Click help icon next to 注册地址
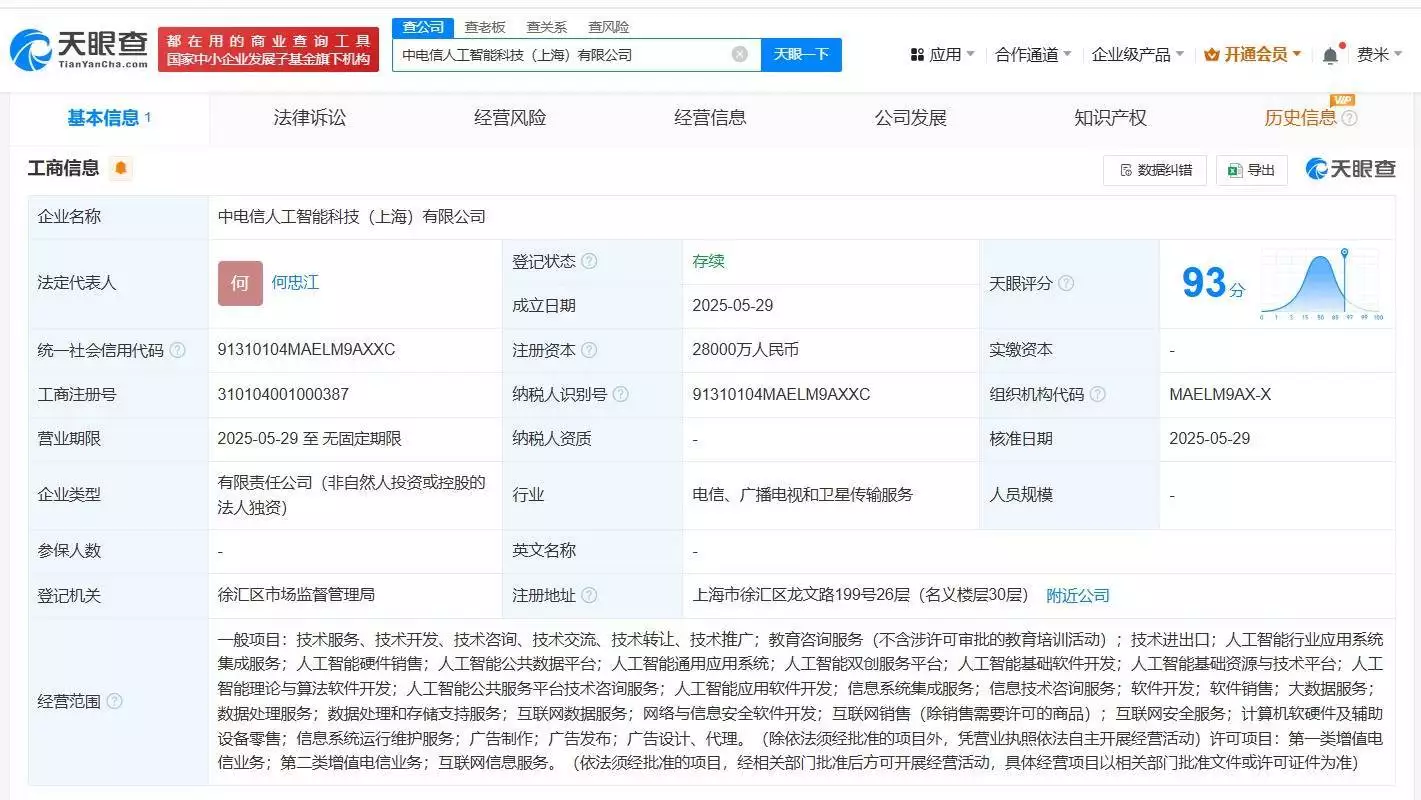The height and width of the screenshot is (800, 1421). pyautogui.click(x=589, y=595)
